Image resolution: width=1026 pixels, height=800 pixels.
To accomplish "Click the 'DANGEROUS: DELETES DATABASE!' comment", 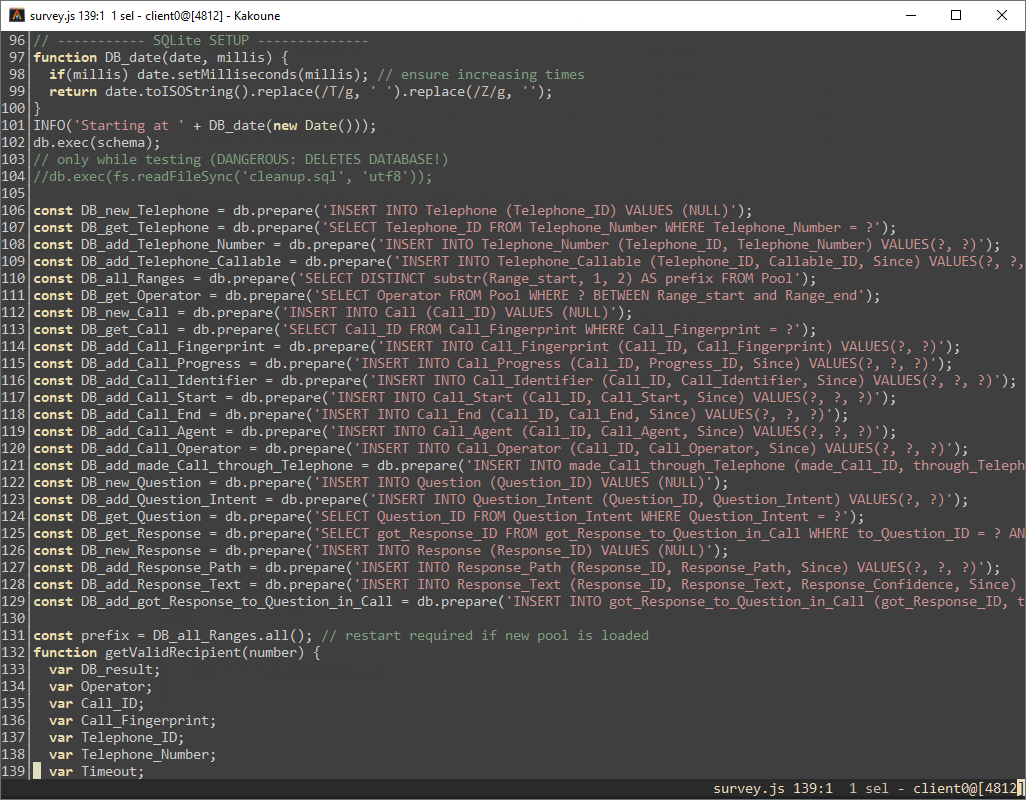I will click(x=328, y=160).
